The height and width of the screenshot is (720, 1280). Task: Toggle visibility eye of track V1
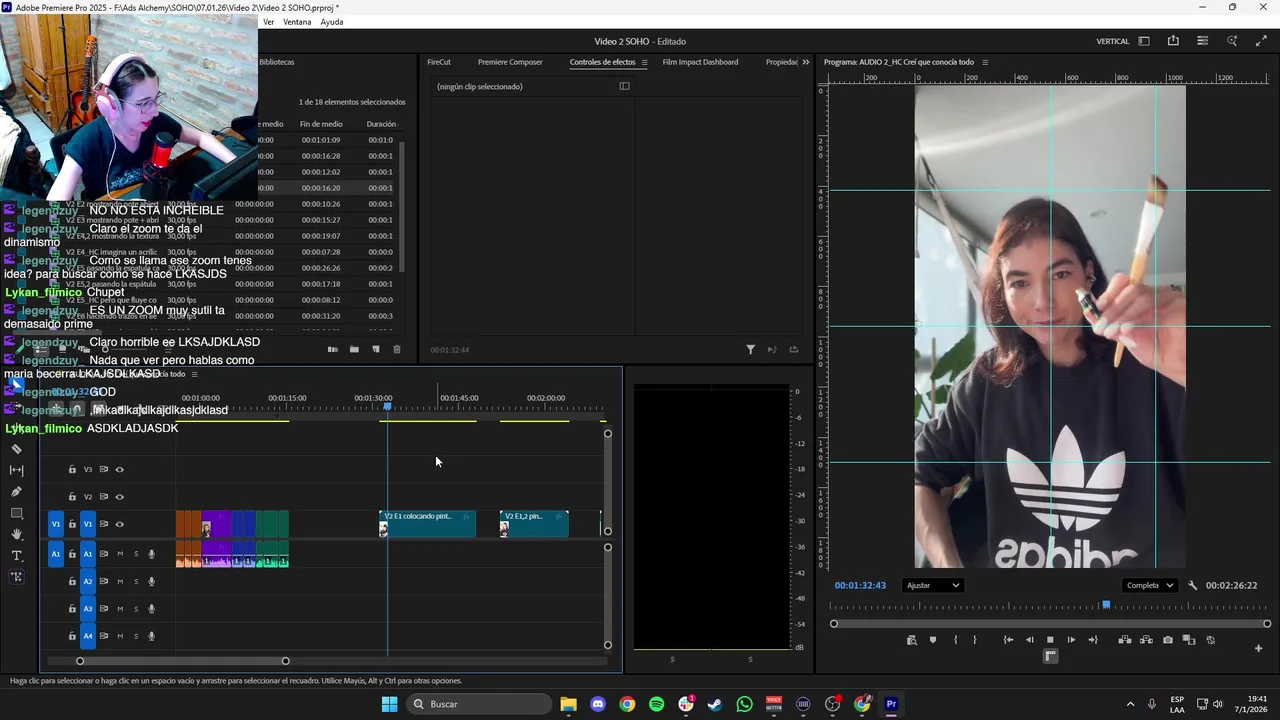click(x=119, y=524)
